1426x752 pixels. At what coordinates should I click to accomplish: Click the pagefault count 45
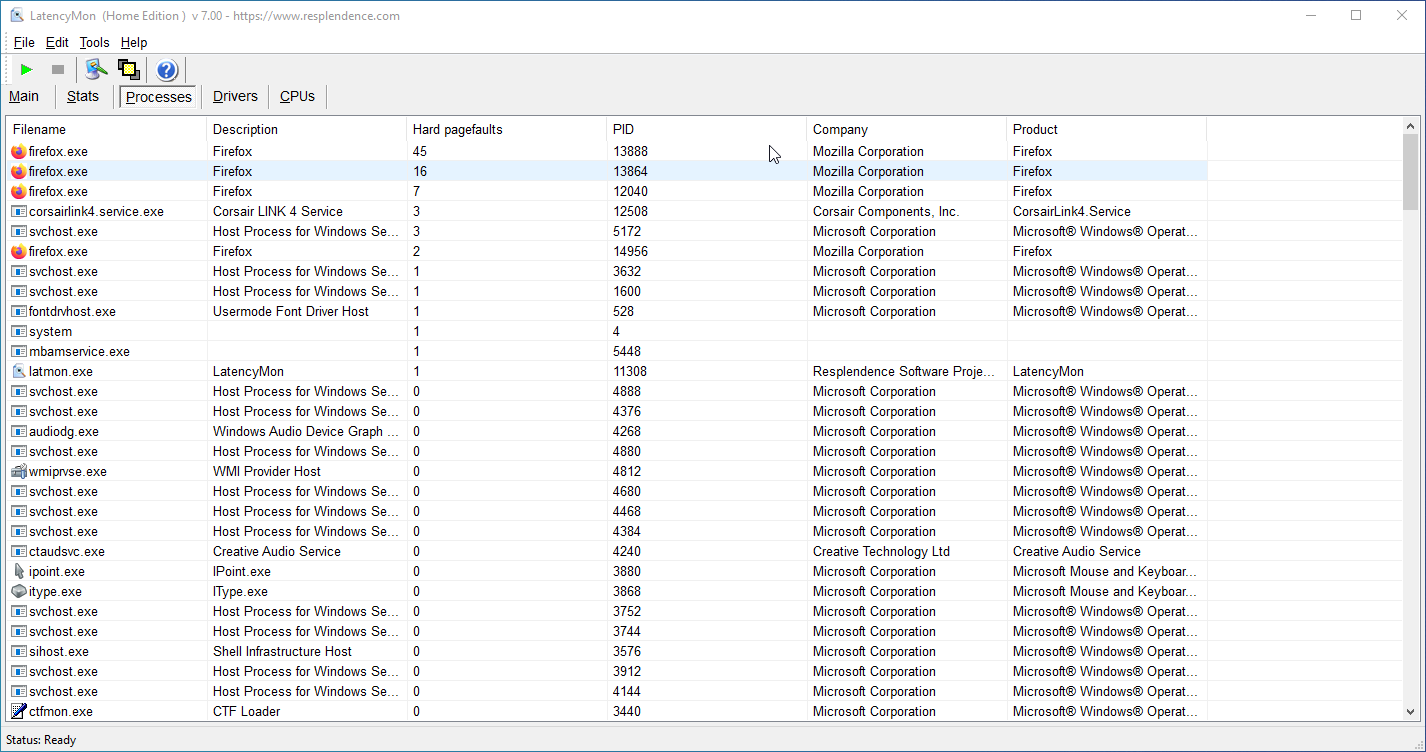pos(420,152)
